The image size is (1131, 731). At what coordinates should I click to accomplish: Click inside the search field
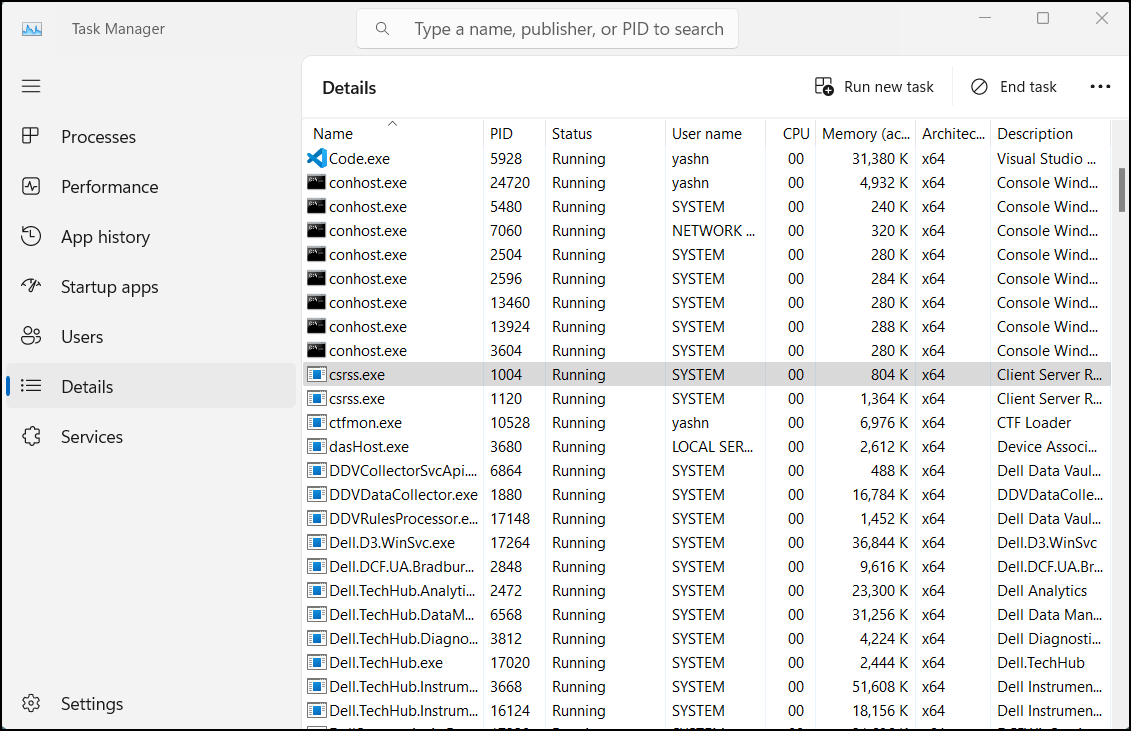pyautogui.click(x=546, y=28)
